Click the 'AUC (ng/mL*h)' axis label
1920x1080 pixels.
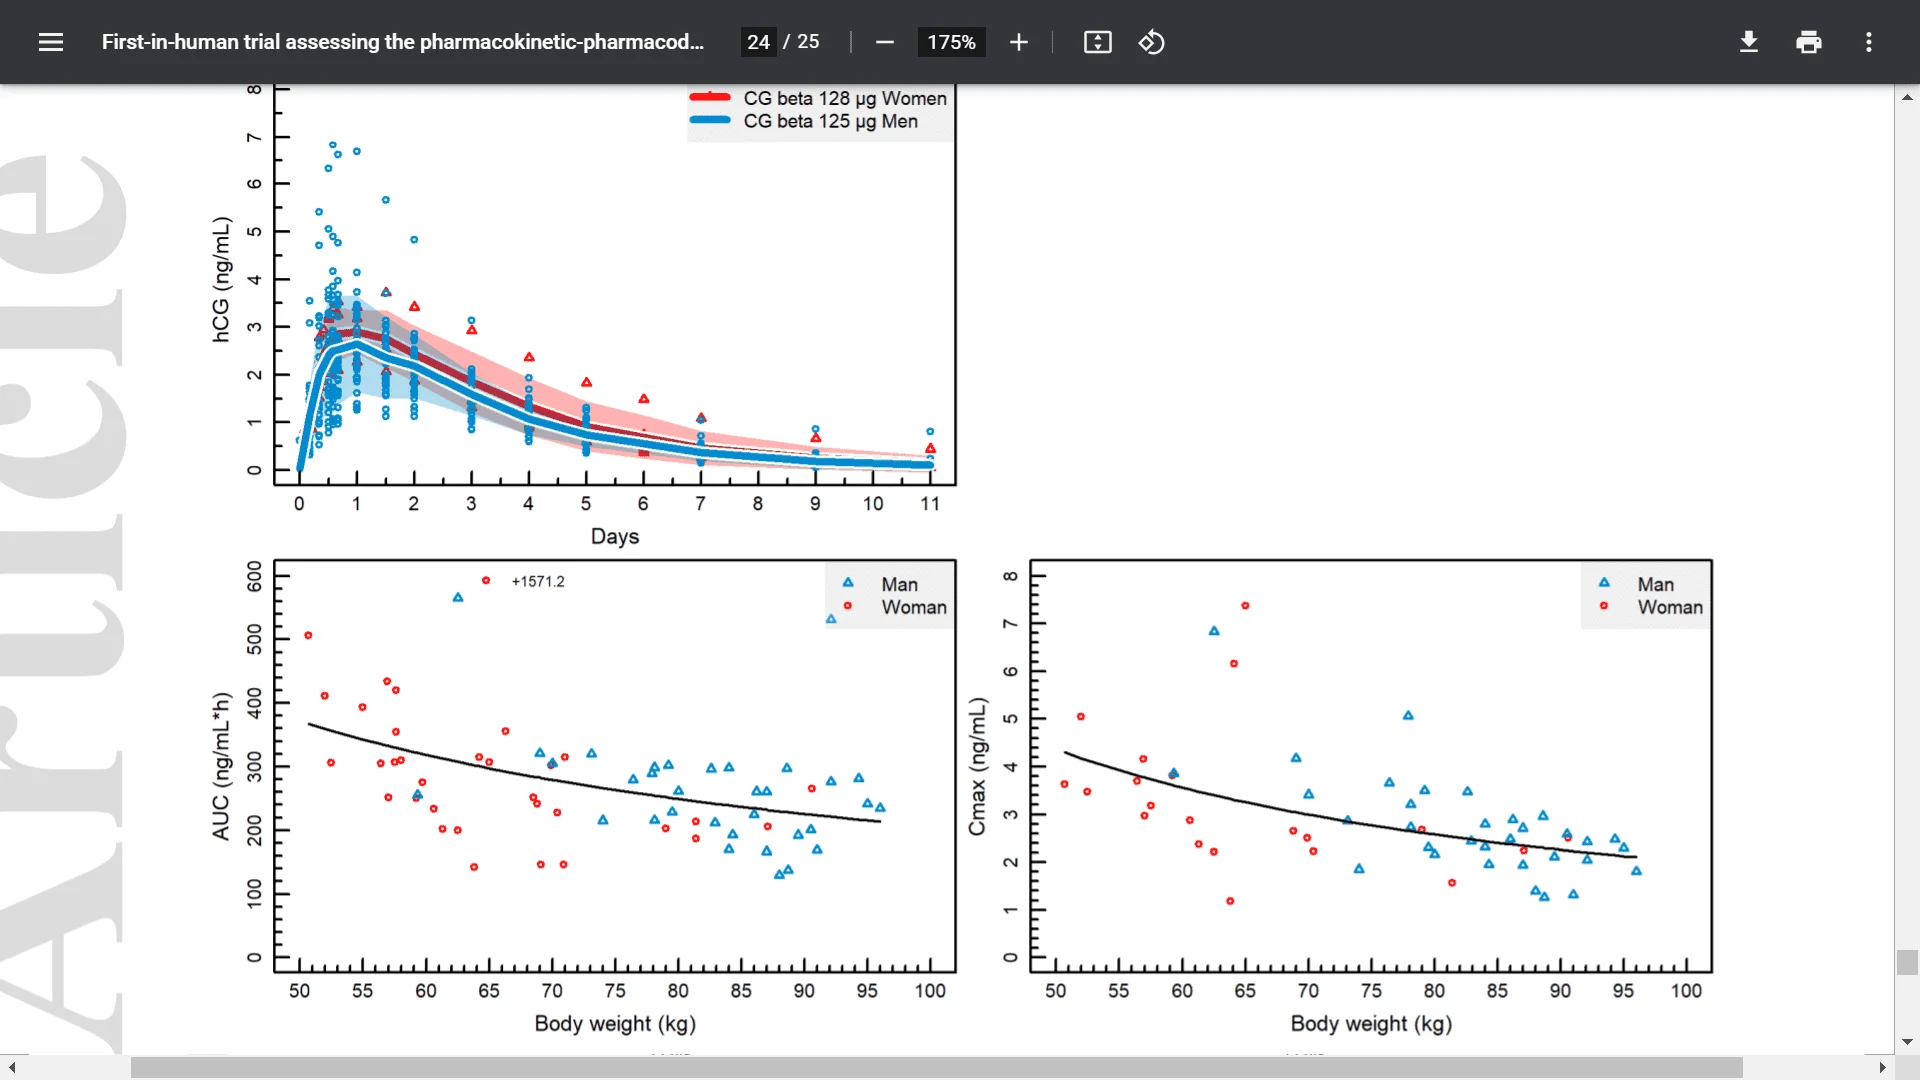coord(221,766)
